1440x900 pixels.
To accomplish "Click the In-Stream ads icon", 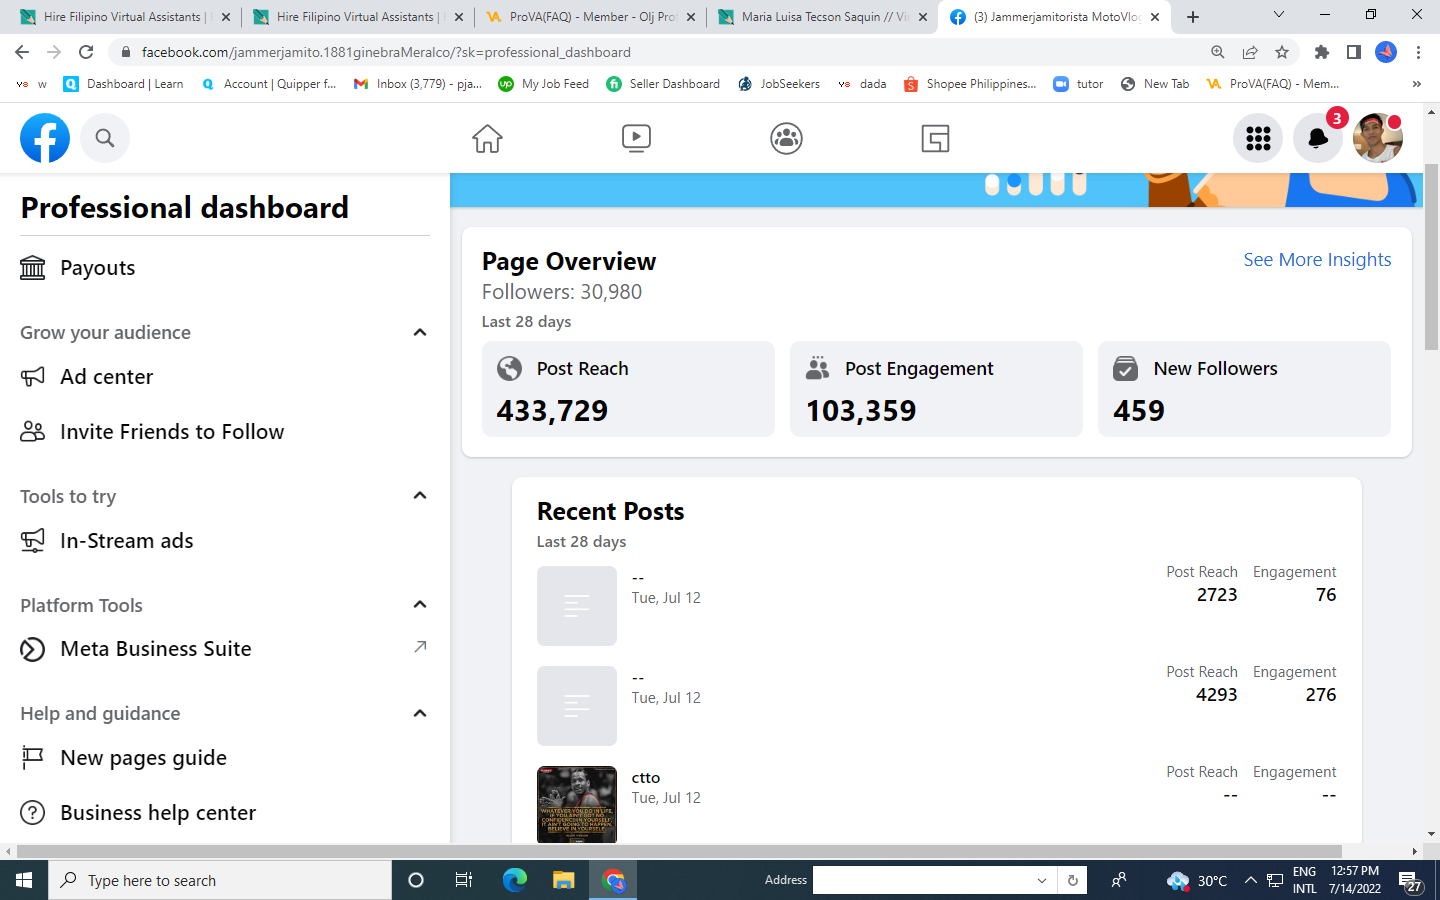I will point(33,541).
